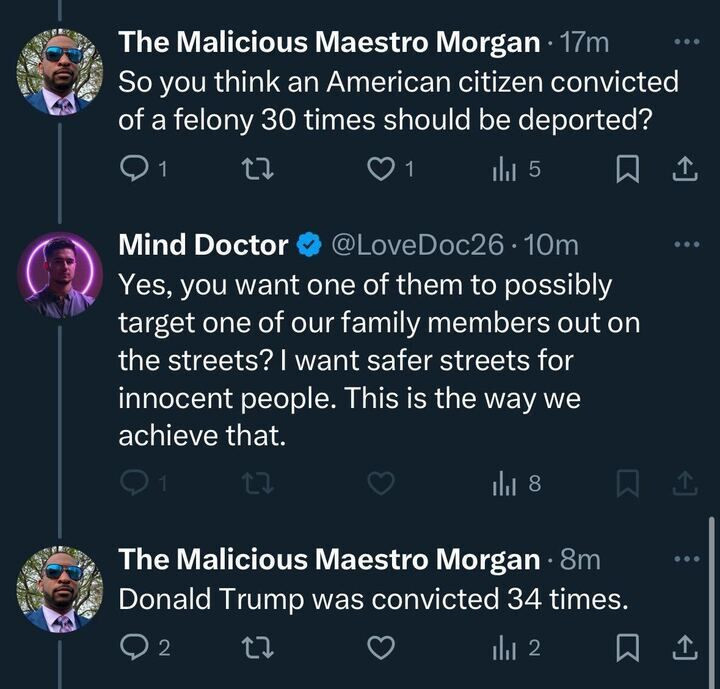The width and height of the screenshot is (720, 689).
Task: Like the Donald Trump 34 times tweet
Action: coord(381,648)
